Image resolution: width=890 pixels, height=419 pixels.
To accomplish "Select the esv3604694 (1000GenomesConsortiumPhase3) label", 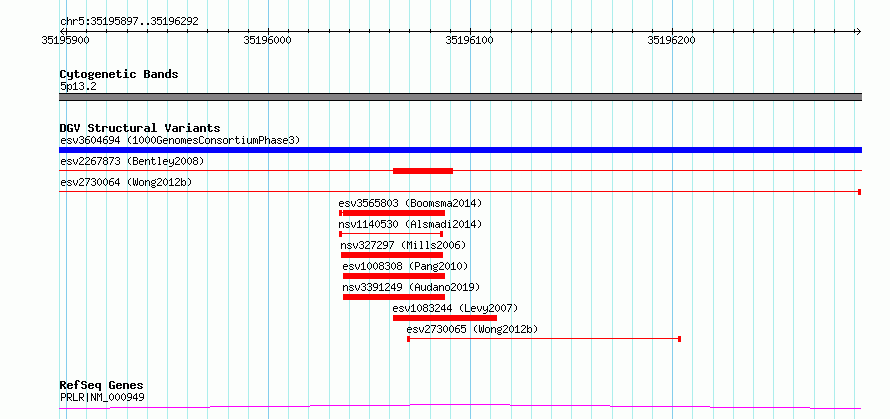I will coord(180,140).
